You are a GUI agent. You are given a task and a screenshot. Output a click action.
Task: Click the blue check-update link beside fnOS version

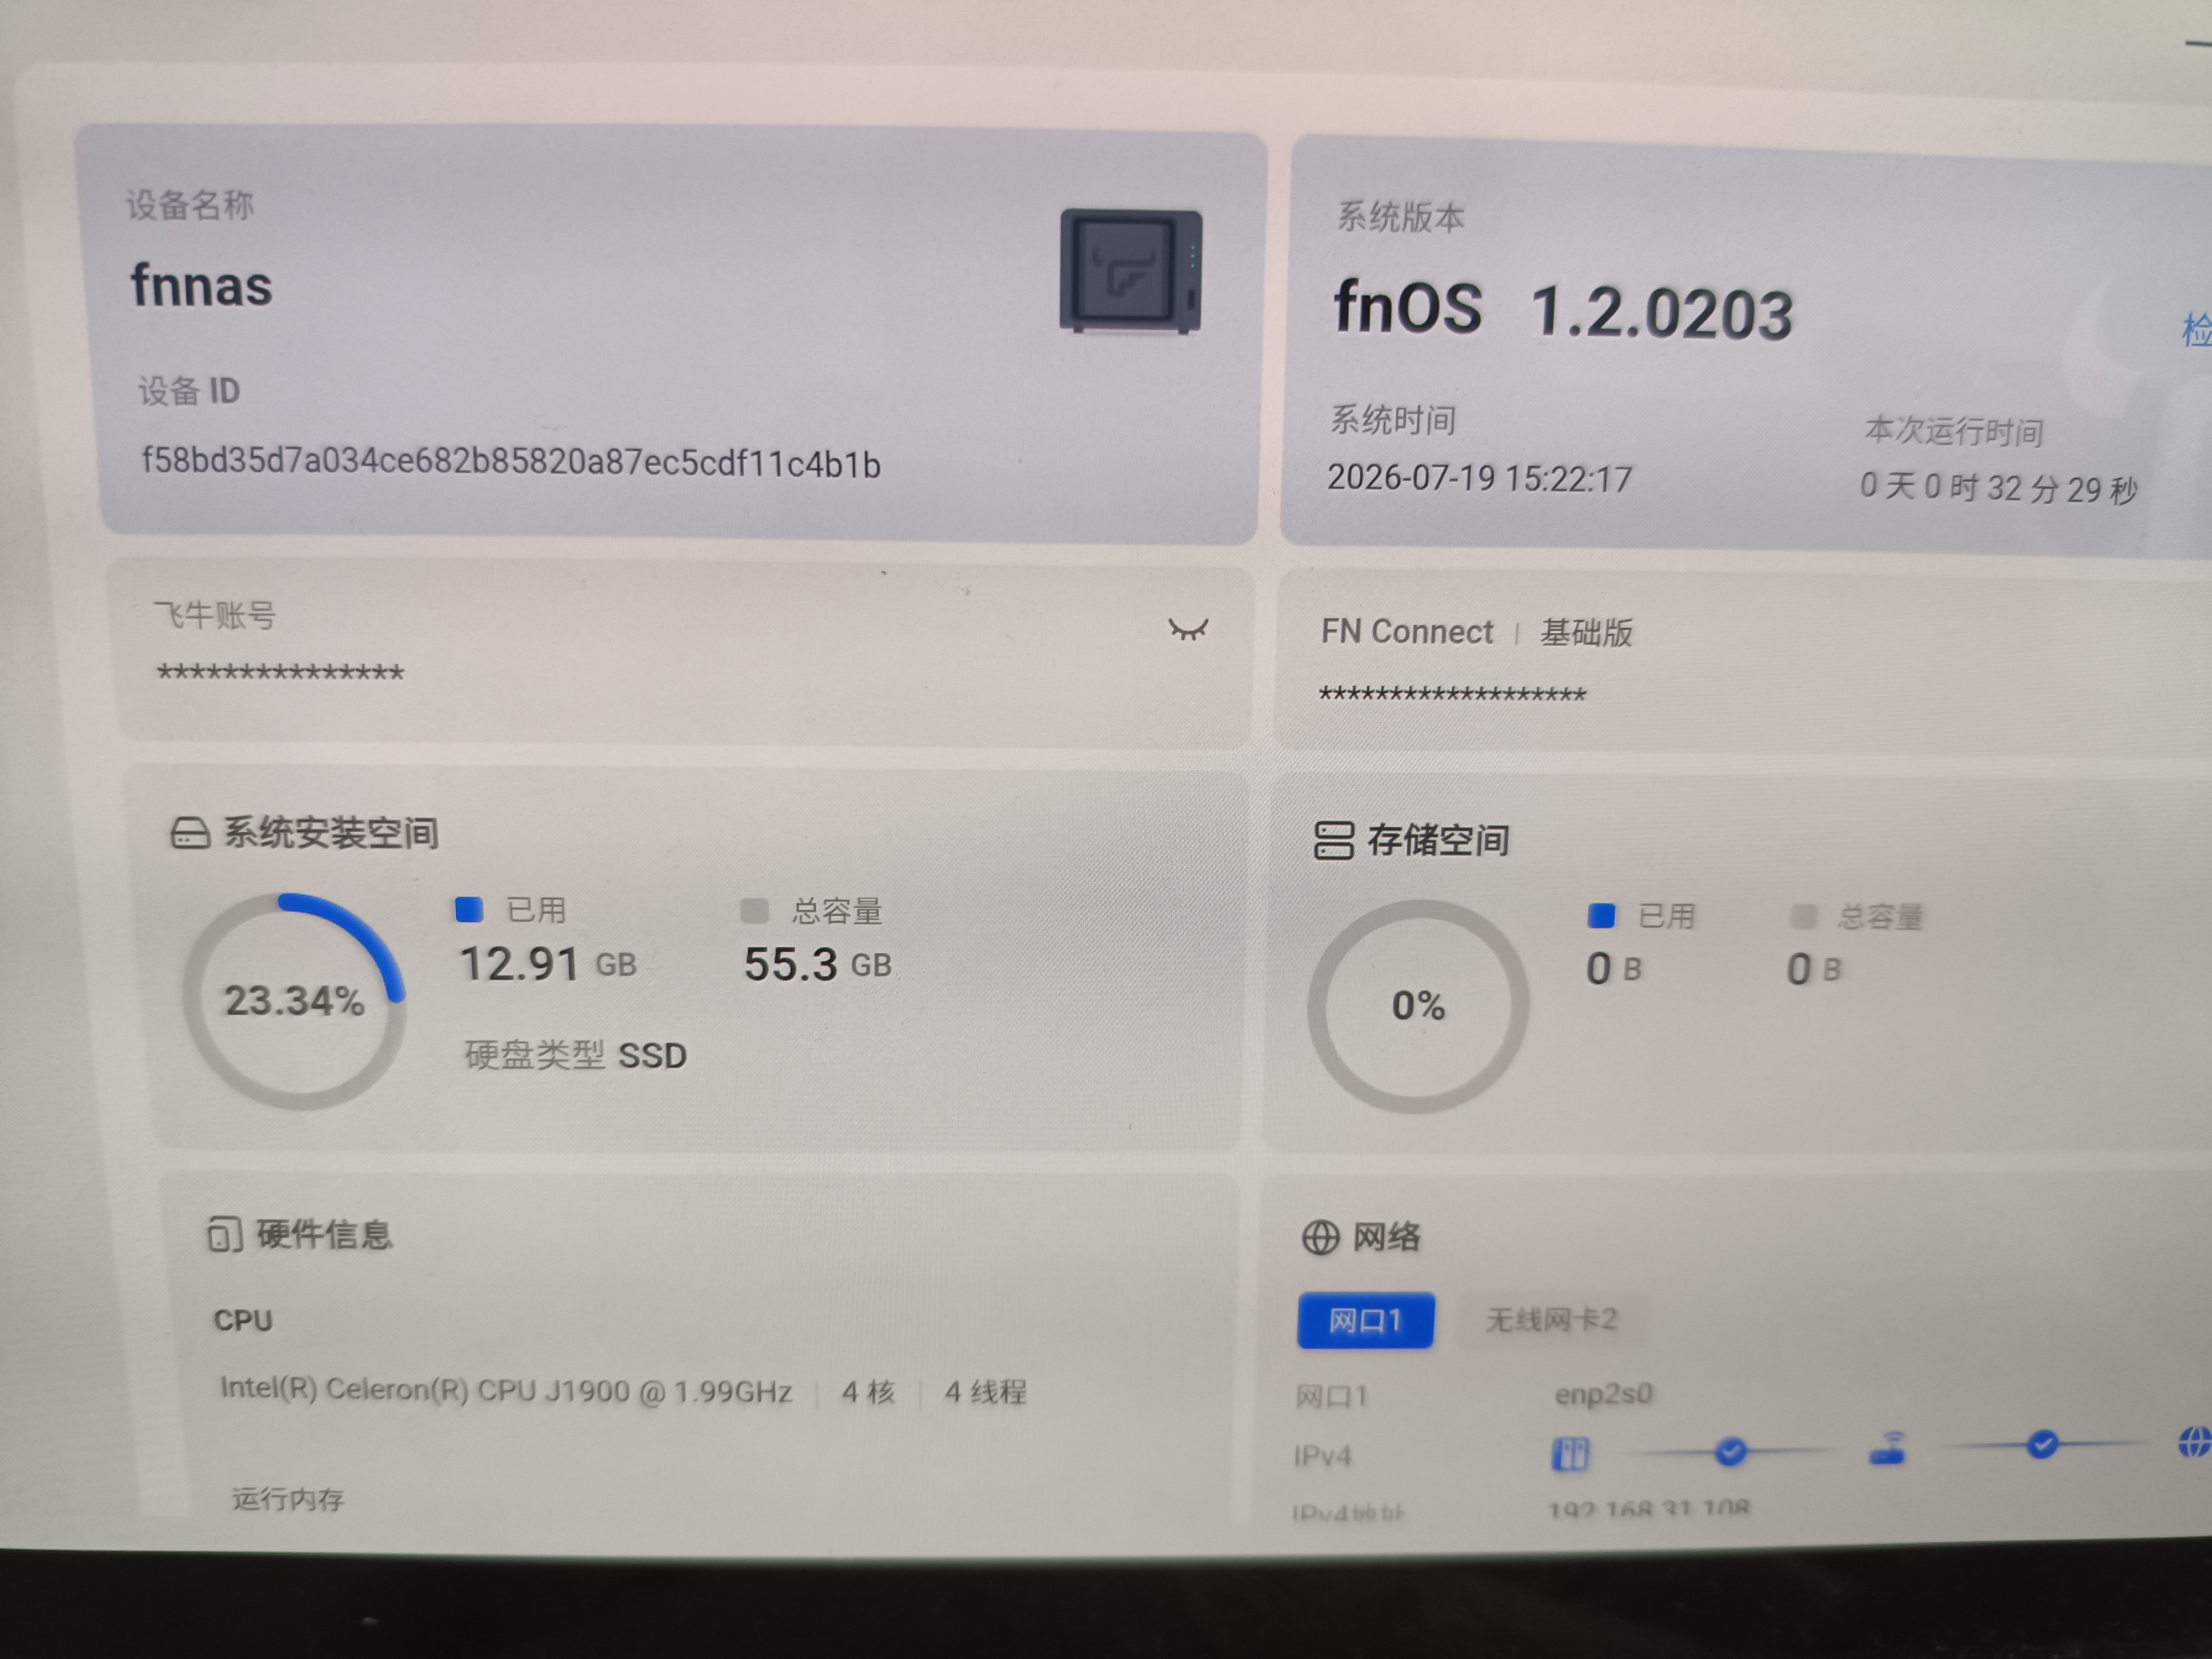coord(2197,330)
